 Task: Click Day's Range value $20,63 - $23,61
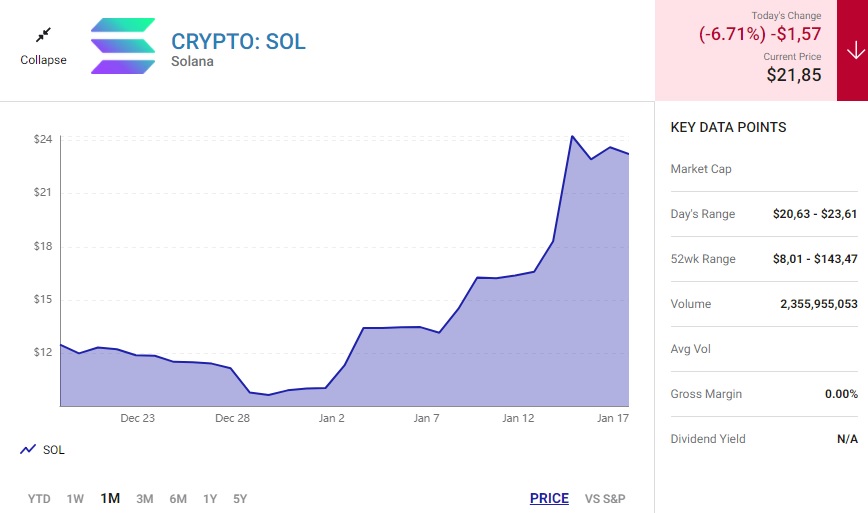(x=815, y=214)
